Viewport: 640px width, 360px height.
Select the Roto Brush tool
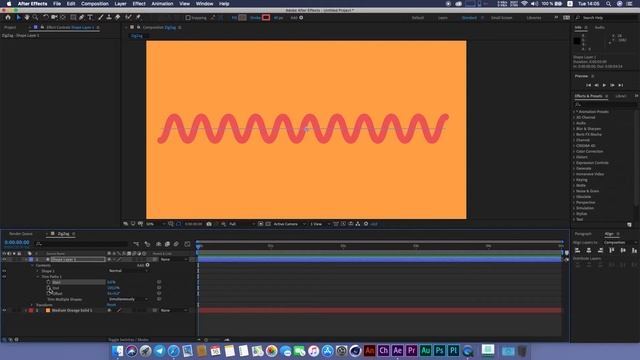pos(128,18)
